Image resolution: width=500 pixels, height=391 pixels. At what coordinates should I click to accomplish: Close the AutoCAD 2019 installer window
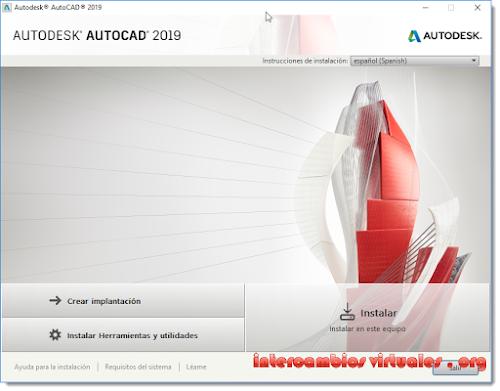pos(477,7)
